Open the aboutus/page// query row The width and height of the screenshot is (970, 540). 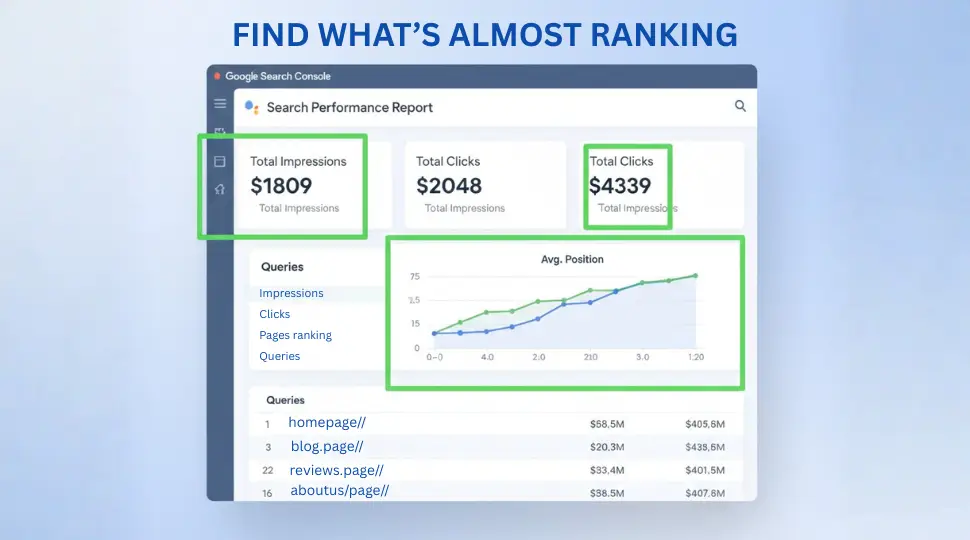339,491
